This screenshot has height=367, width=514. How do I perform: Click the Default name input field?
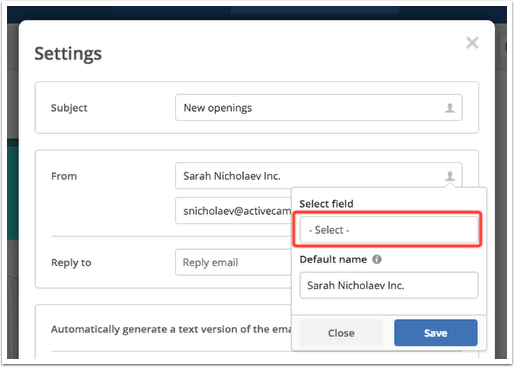click(389, 285)
